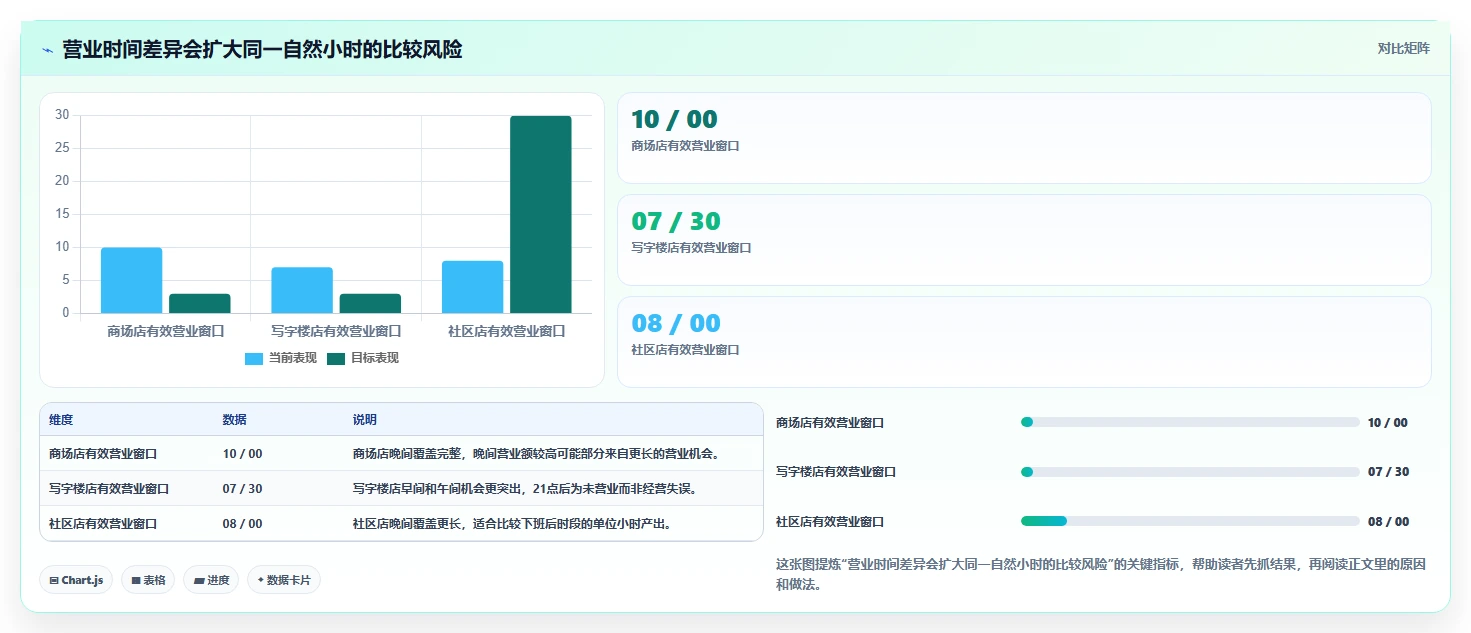Screen dimensions: 1471x633
Task: Click the 对比矩阵 label in header
Action: pyautogui.click(x=1403, y=48)
